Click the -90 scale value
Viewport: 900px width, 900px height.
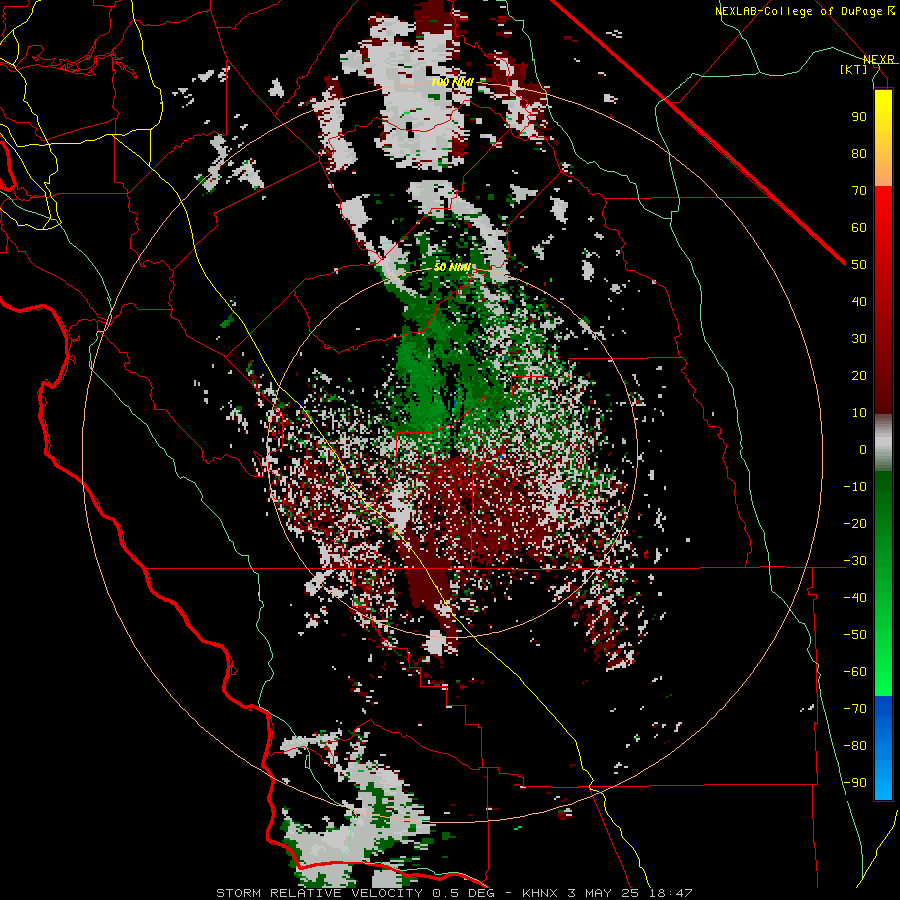coord(855,783)
